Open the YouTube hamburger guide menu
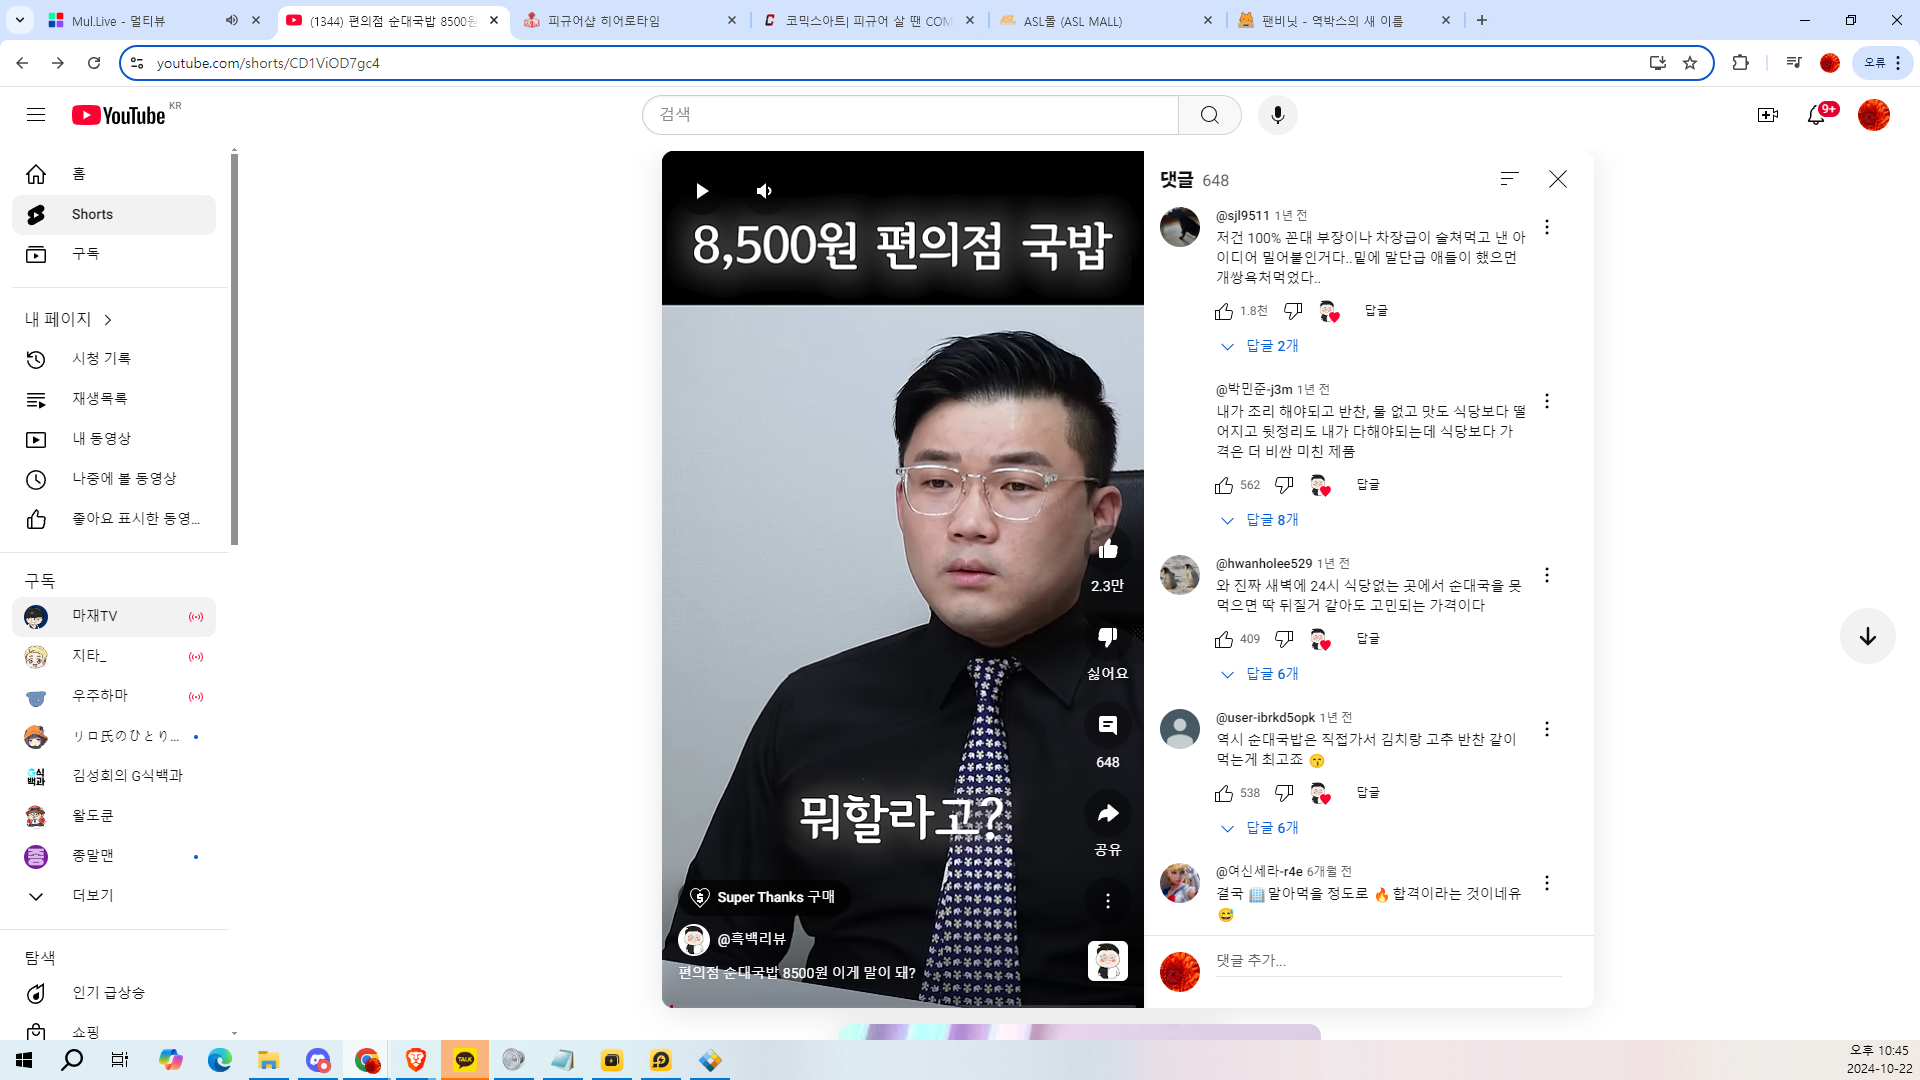 36,115
